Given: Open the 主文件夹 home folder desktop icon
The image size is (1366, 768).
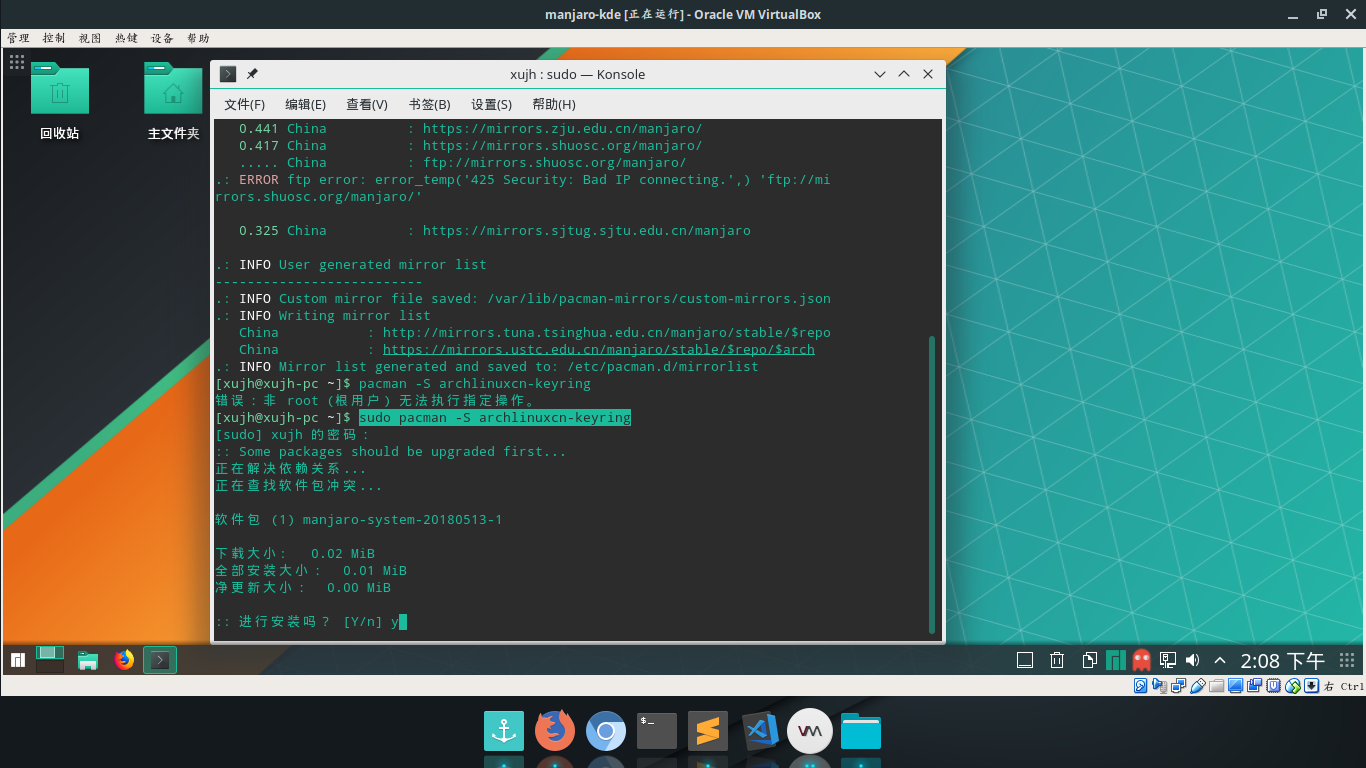Looking at the screenshot, I should point(173,101).
